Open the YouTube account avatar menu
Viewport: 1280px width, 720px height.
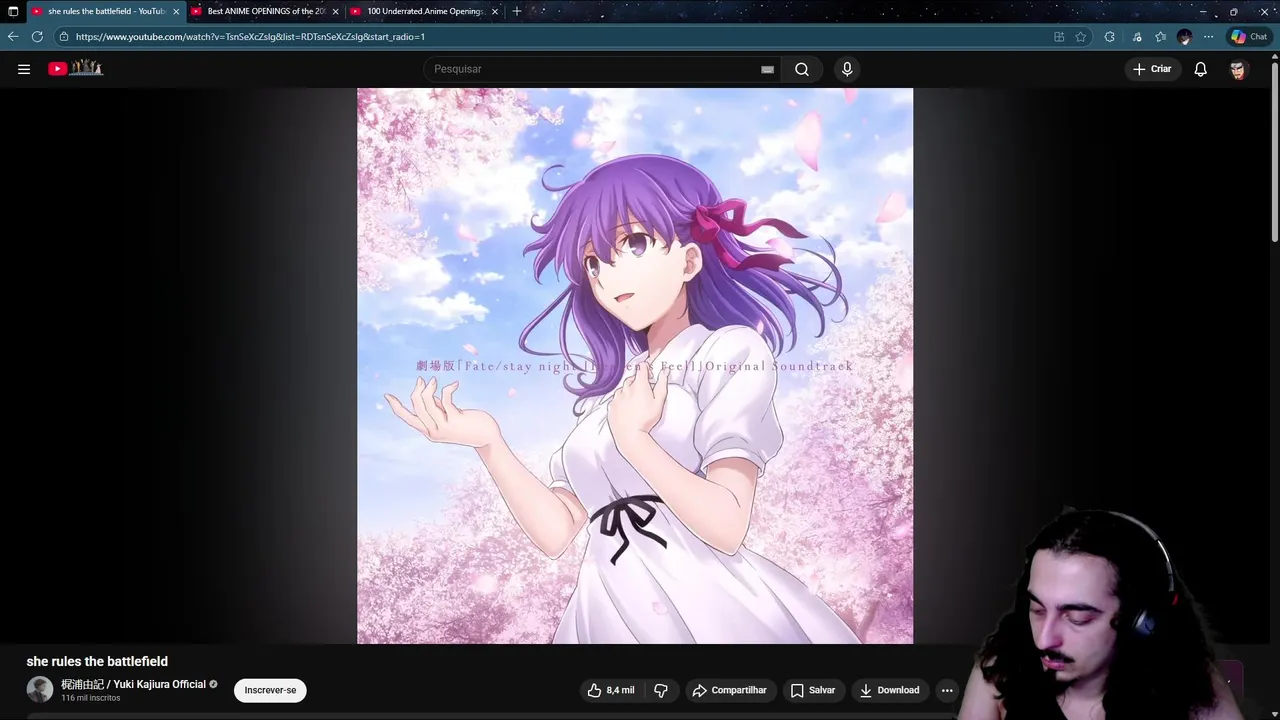click(x=1238, y=69)
